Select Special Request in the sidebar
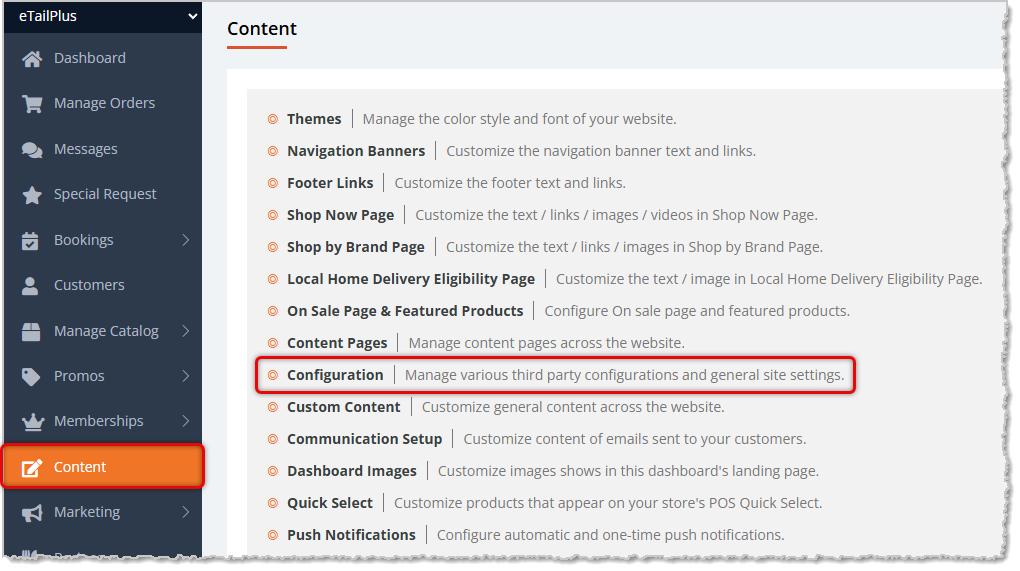Screen dimensions: 1020x571 [x=103, y=194]
